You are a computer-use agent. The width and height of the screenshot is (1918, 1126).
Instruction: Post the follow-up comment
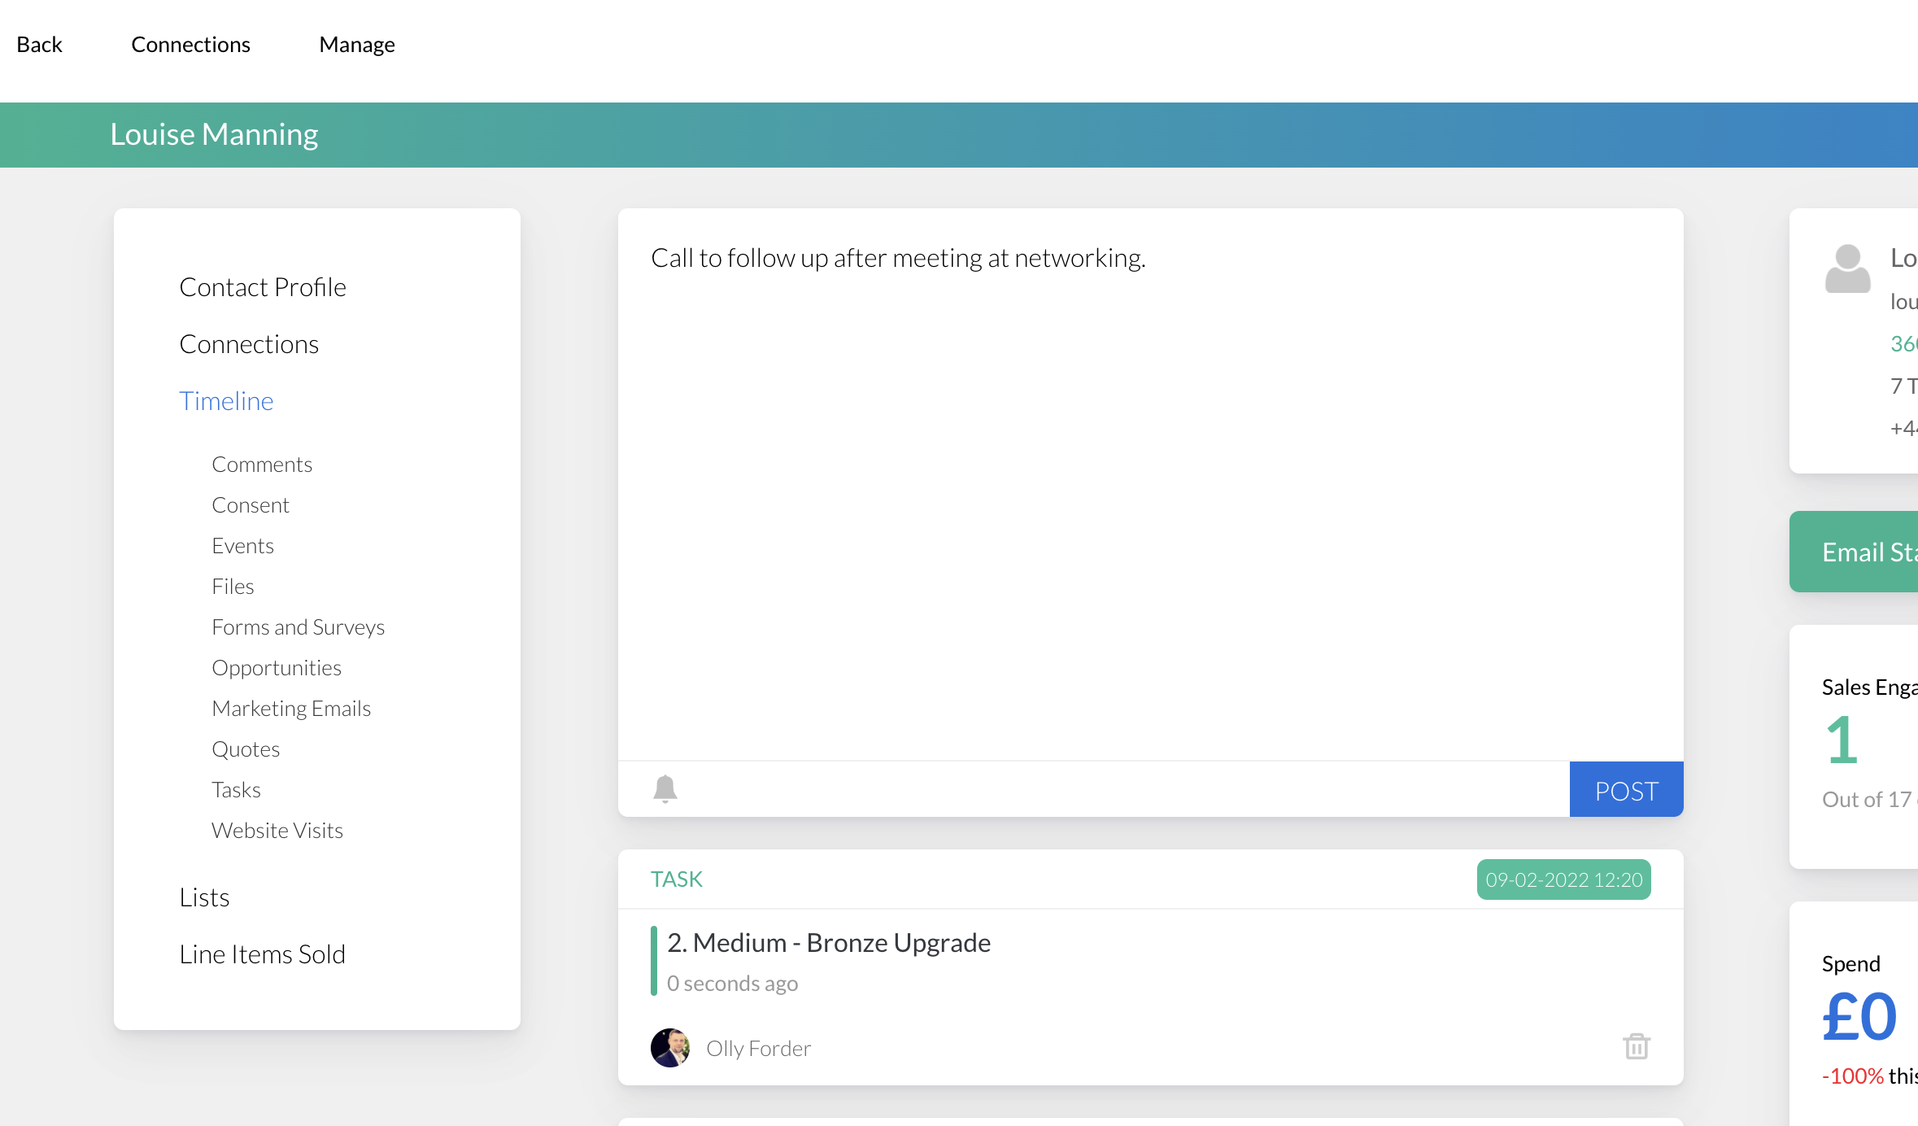1626,790
